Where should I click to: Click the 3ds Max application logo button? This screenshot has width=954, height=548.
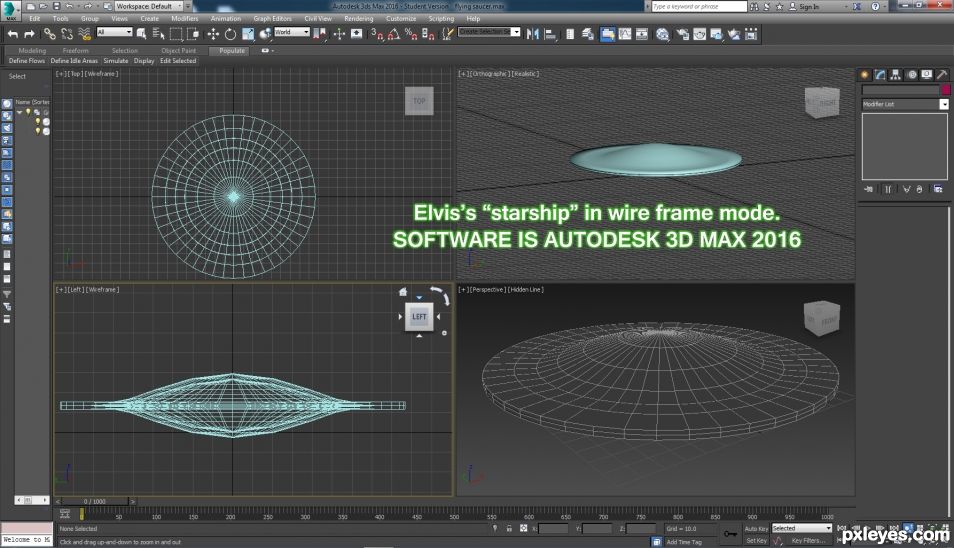click(10, 10)
